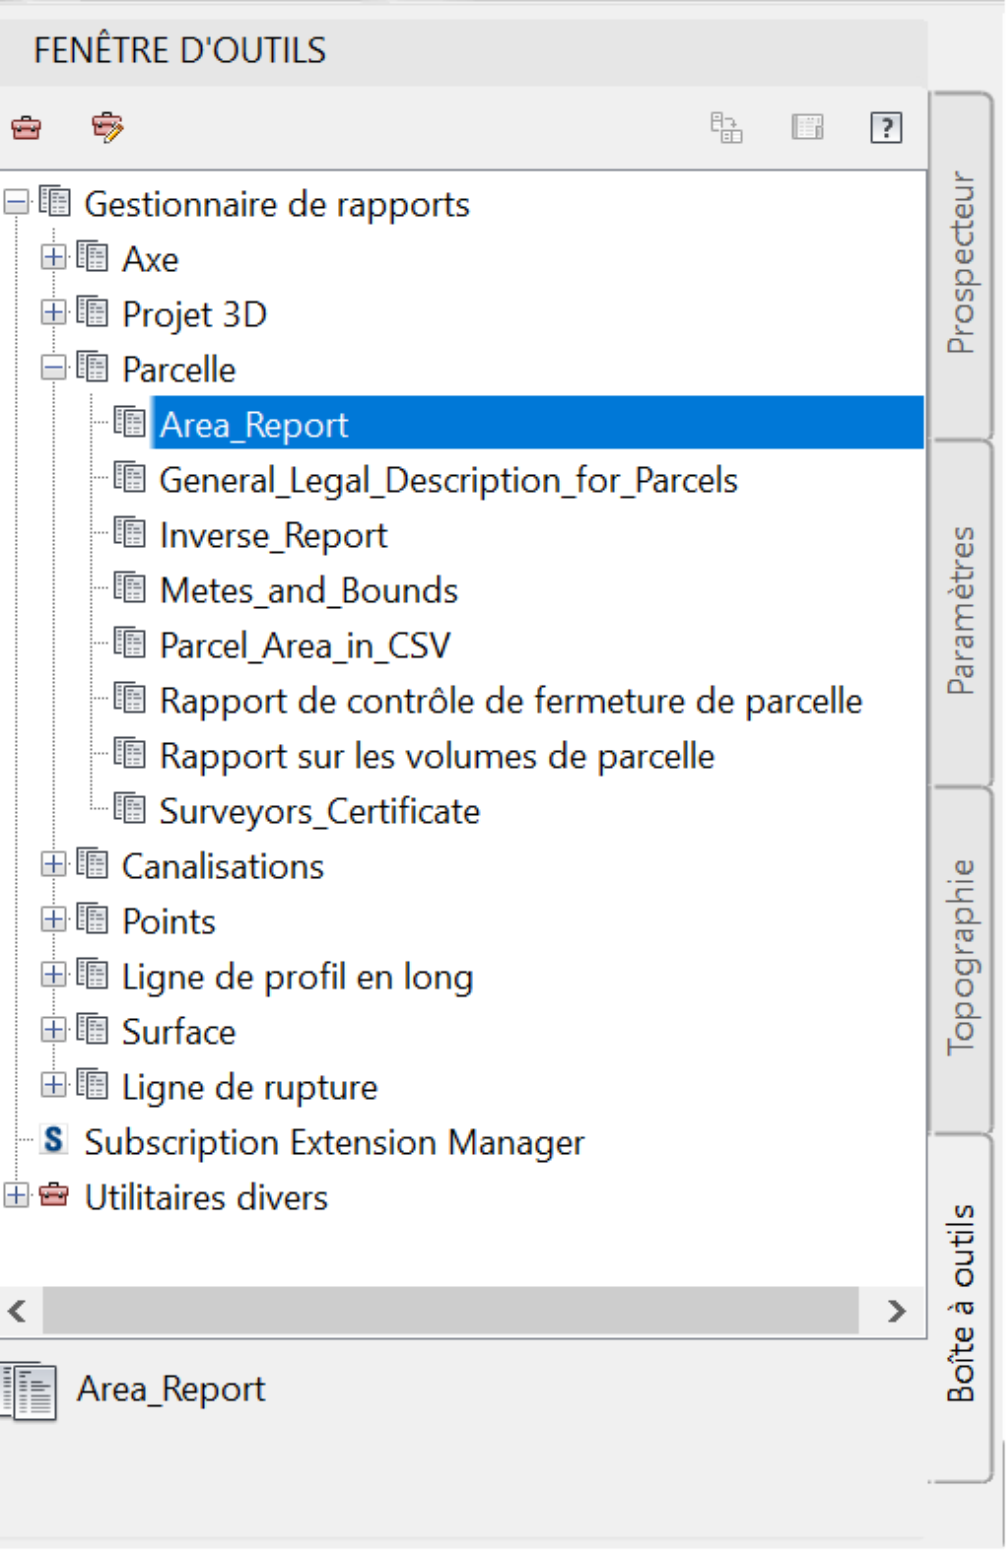Click the expand tree view toolbar icon
This screenshot has width=1006, height=1550.
[x=726, y=128]
